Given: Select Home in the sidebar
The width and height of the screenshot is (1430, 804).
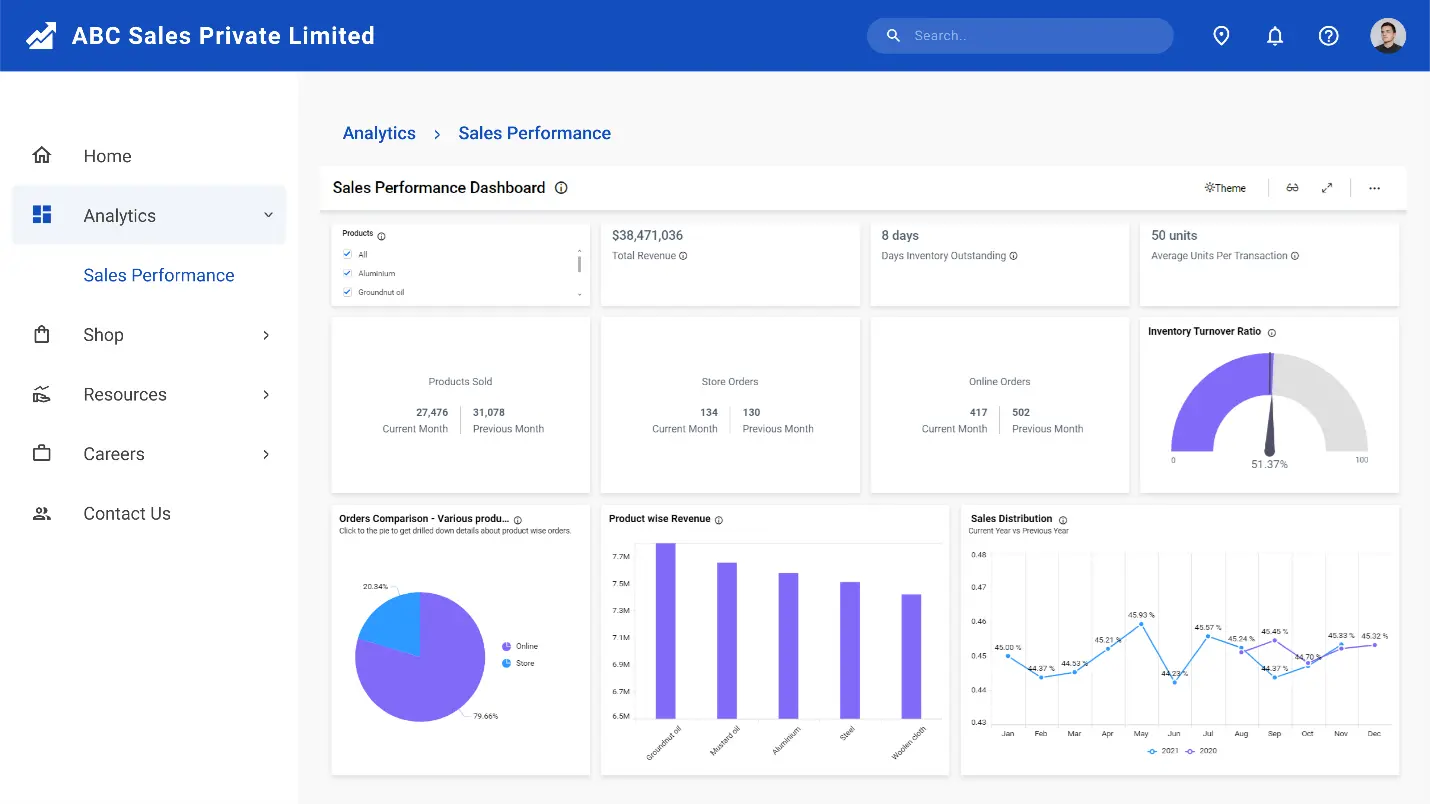Looking at the screenshot, I should coord(106,156).
